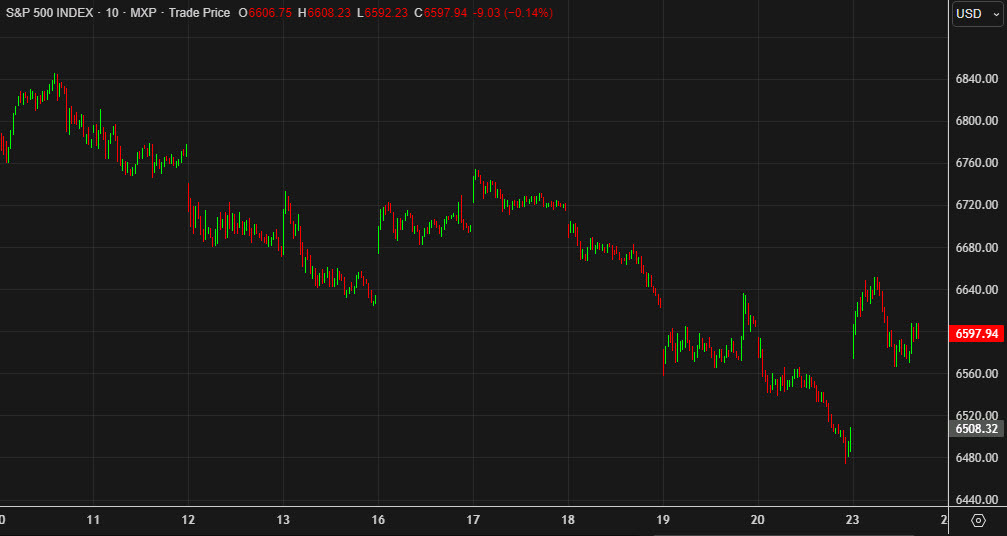Click the MXP exchange label

(143, 13)
